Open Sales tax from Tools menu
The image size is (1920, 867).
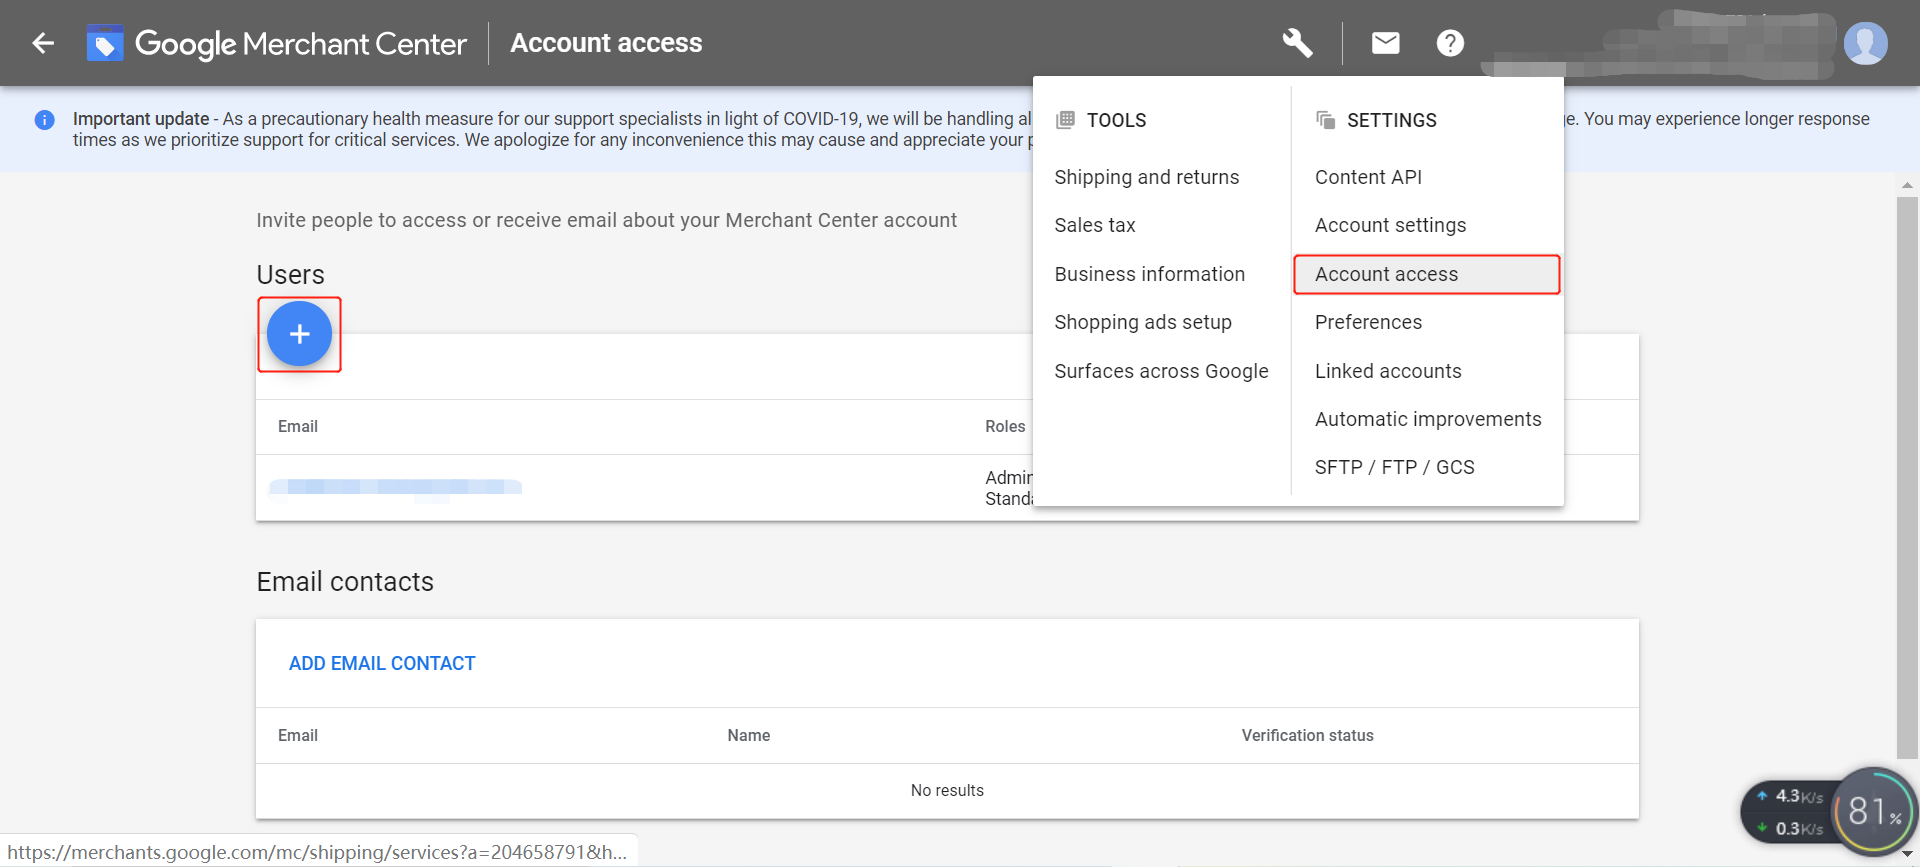[1095, 225]
